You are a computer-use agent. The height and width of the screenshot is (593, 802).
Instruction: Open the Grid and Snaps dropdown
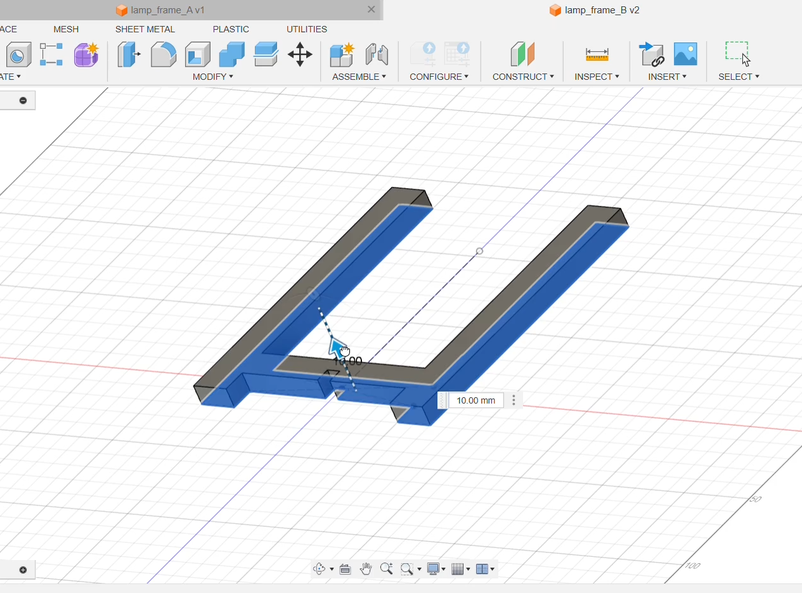click(460, 569)
